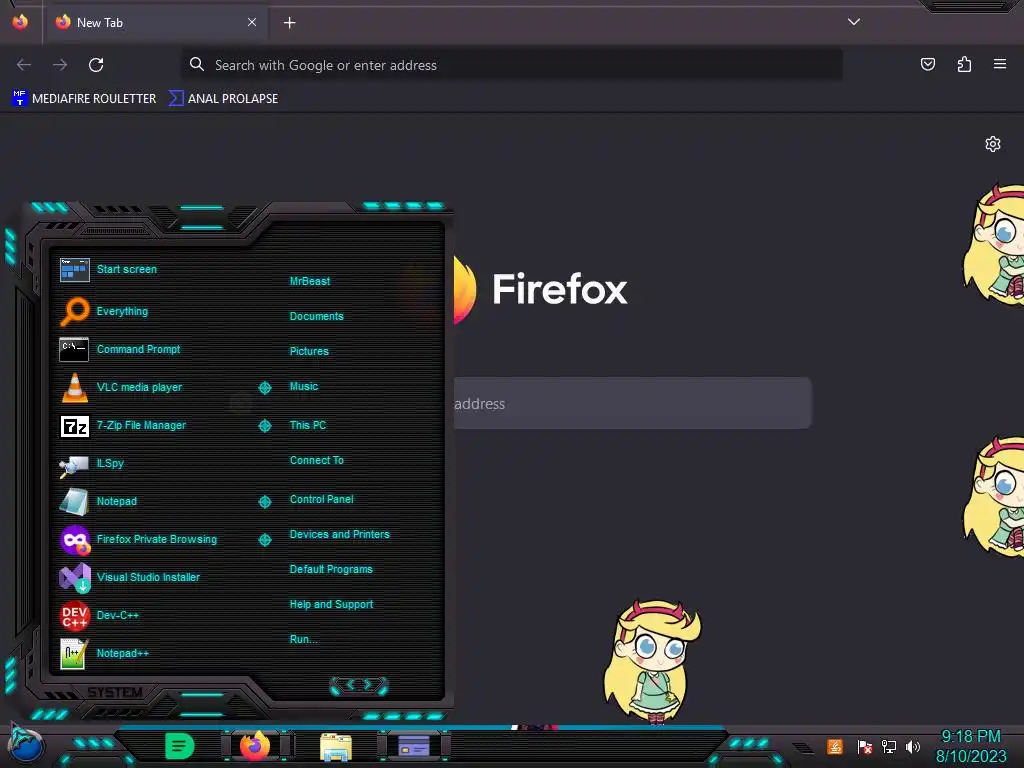Click Firefox icon on taskbar
1024x768 pixels.
pyautogui.click(x=255, y=746)
